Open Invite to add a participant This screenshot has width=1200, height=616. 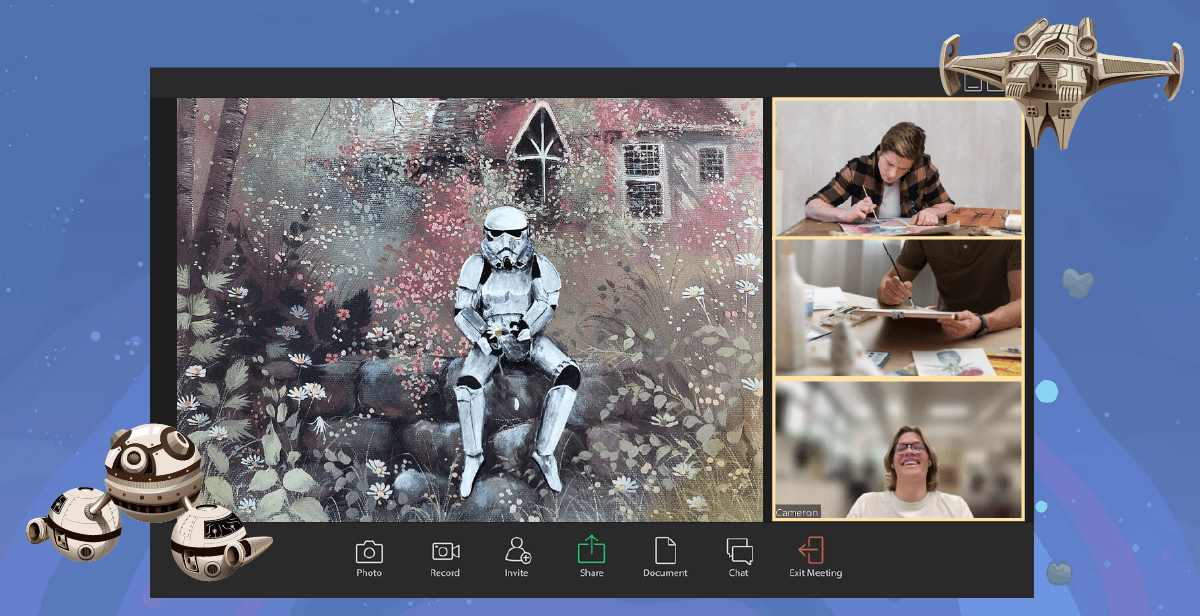coord(517,550)
